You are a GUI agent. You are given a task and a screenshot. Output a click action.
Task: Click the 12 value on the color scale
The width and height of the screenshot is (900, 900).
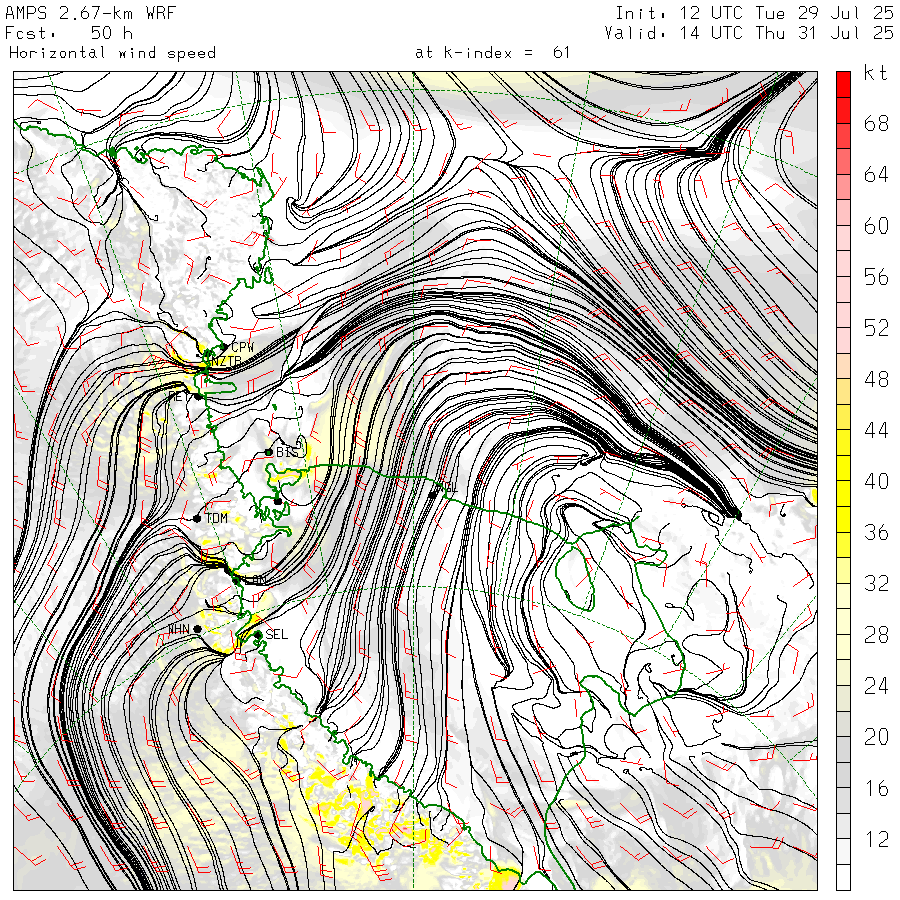pyautogui.click(x=876, y=839)
